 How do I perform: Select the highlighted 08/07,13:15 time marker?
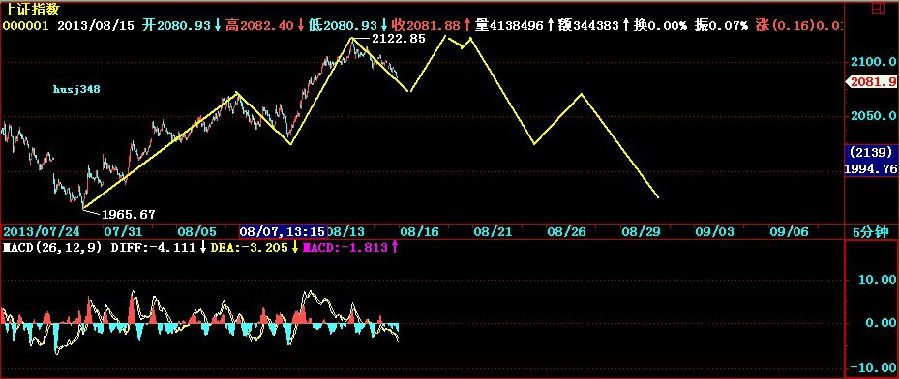coord(283,231)
